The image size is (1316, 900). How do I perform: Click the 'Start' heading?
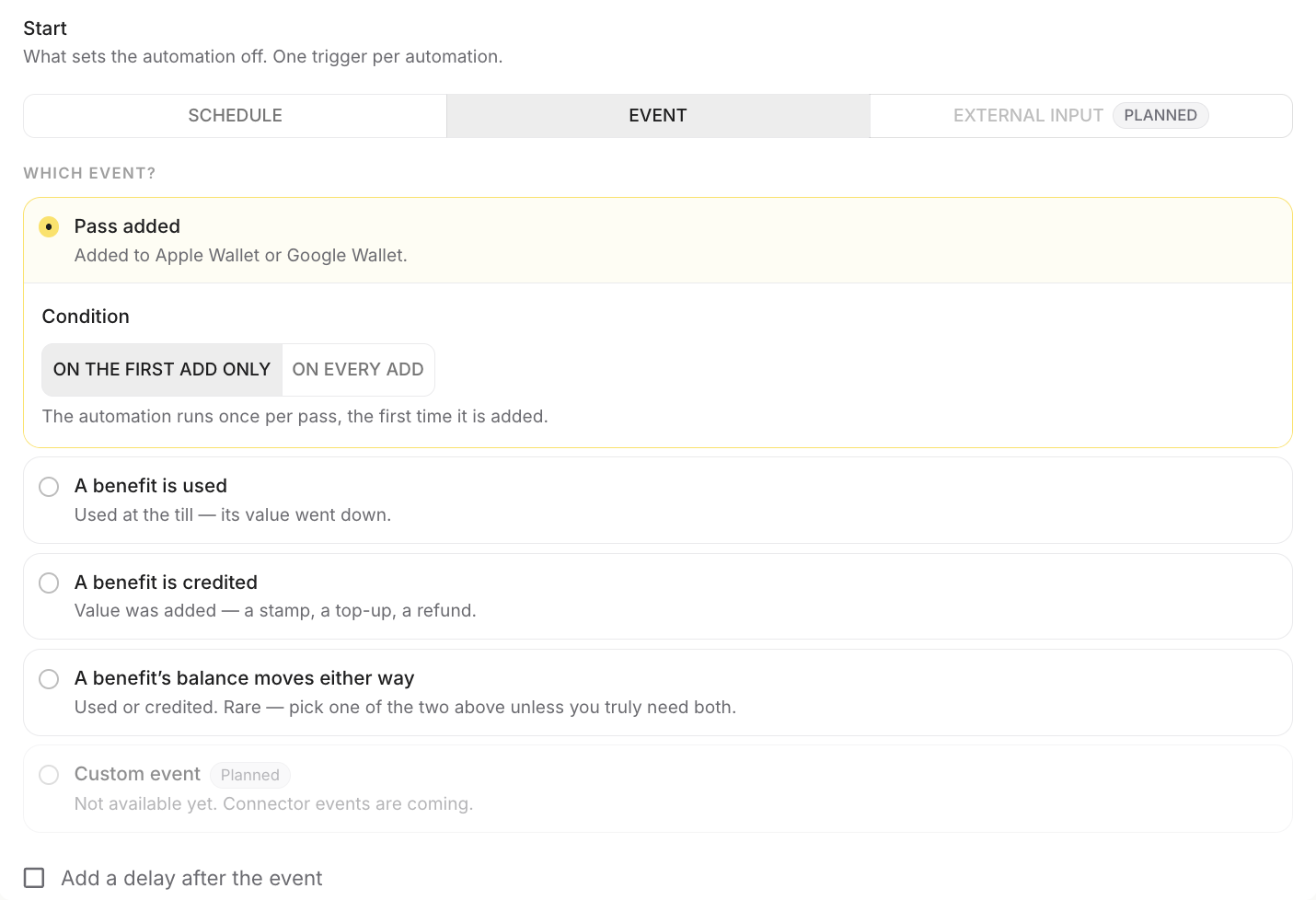point(46,28)
